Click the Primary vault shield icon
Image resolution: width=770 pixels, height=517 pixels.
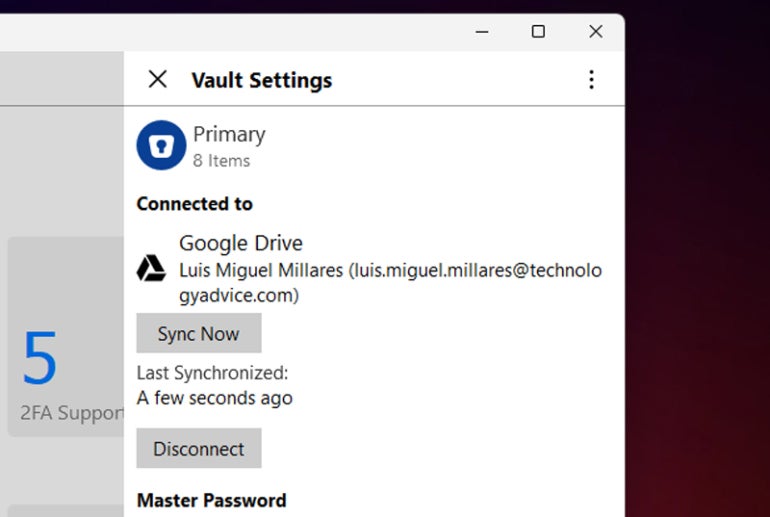[x=161, y=146]
